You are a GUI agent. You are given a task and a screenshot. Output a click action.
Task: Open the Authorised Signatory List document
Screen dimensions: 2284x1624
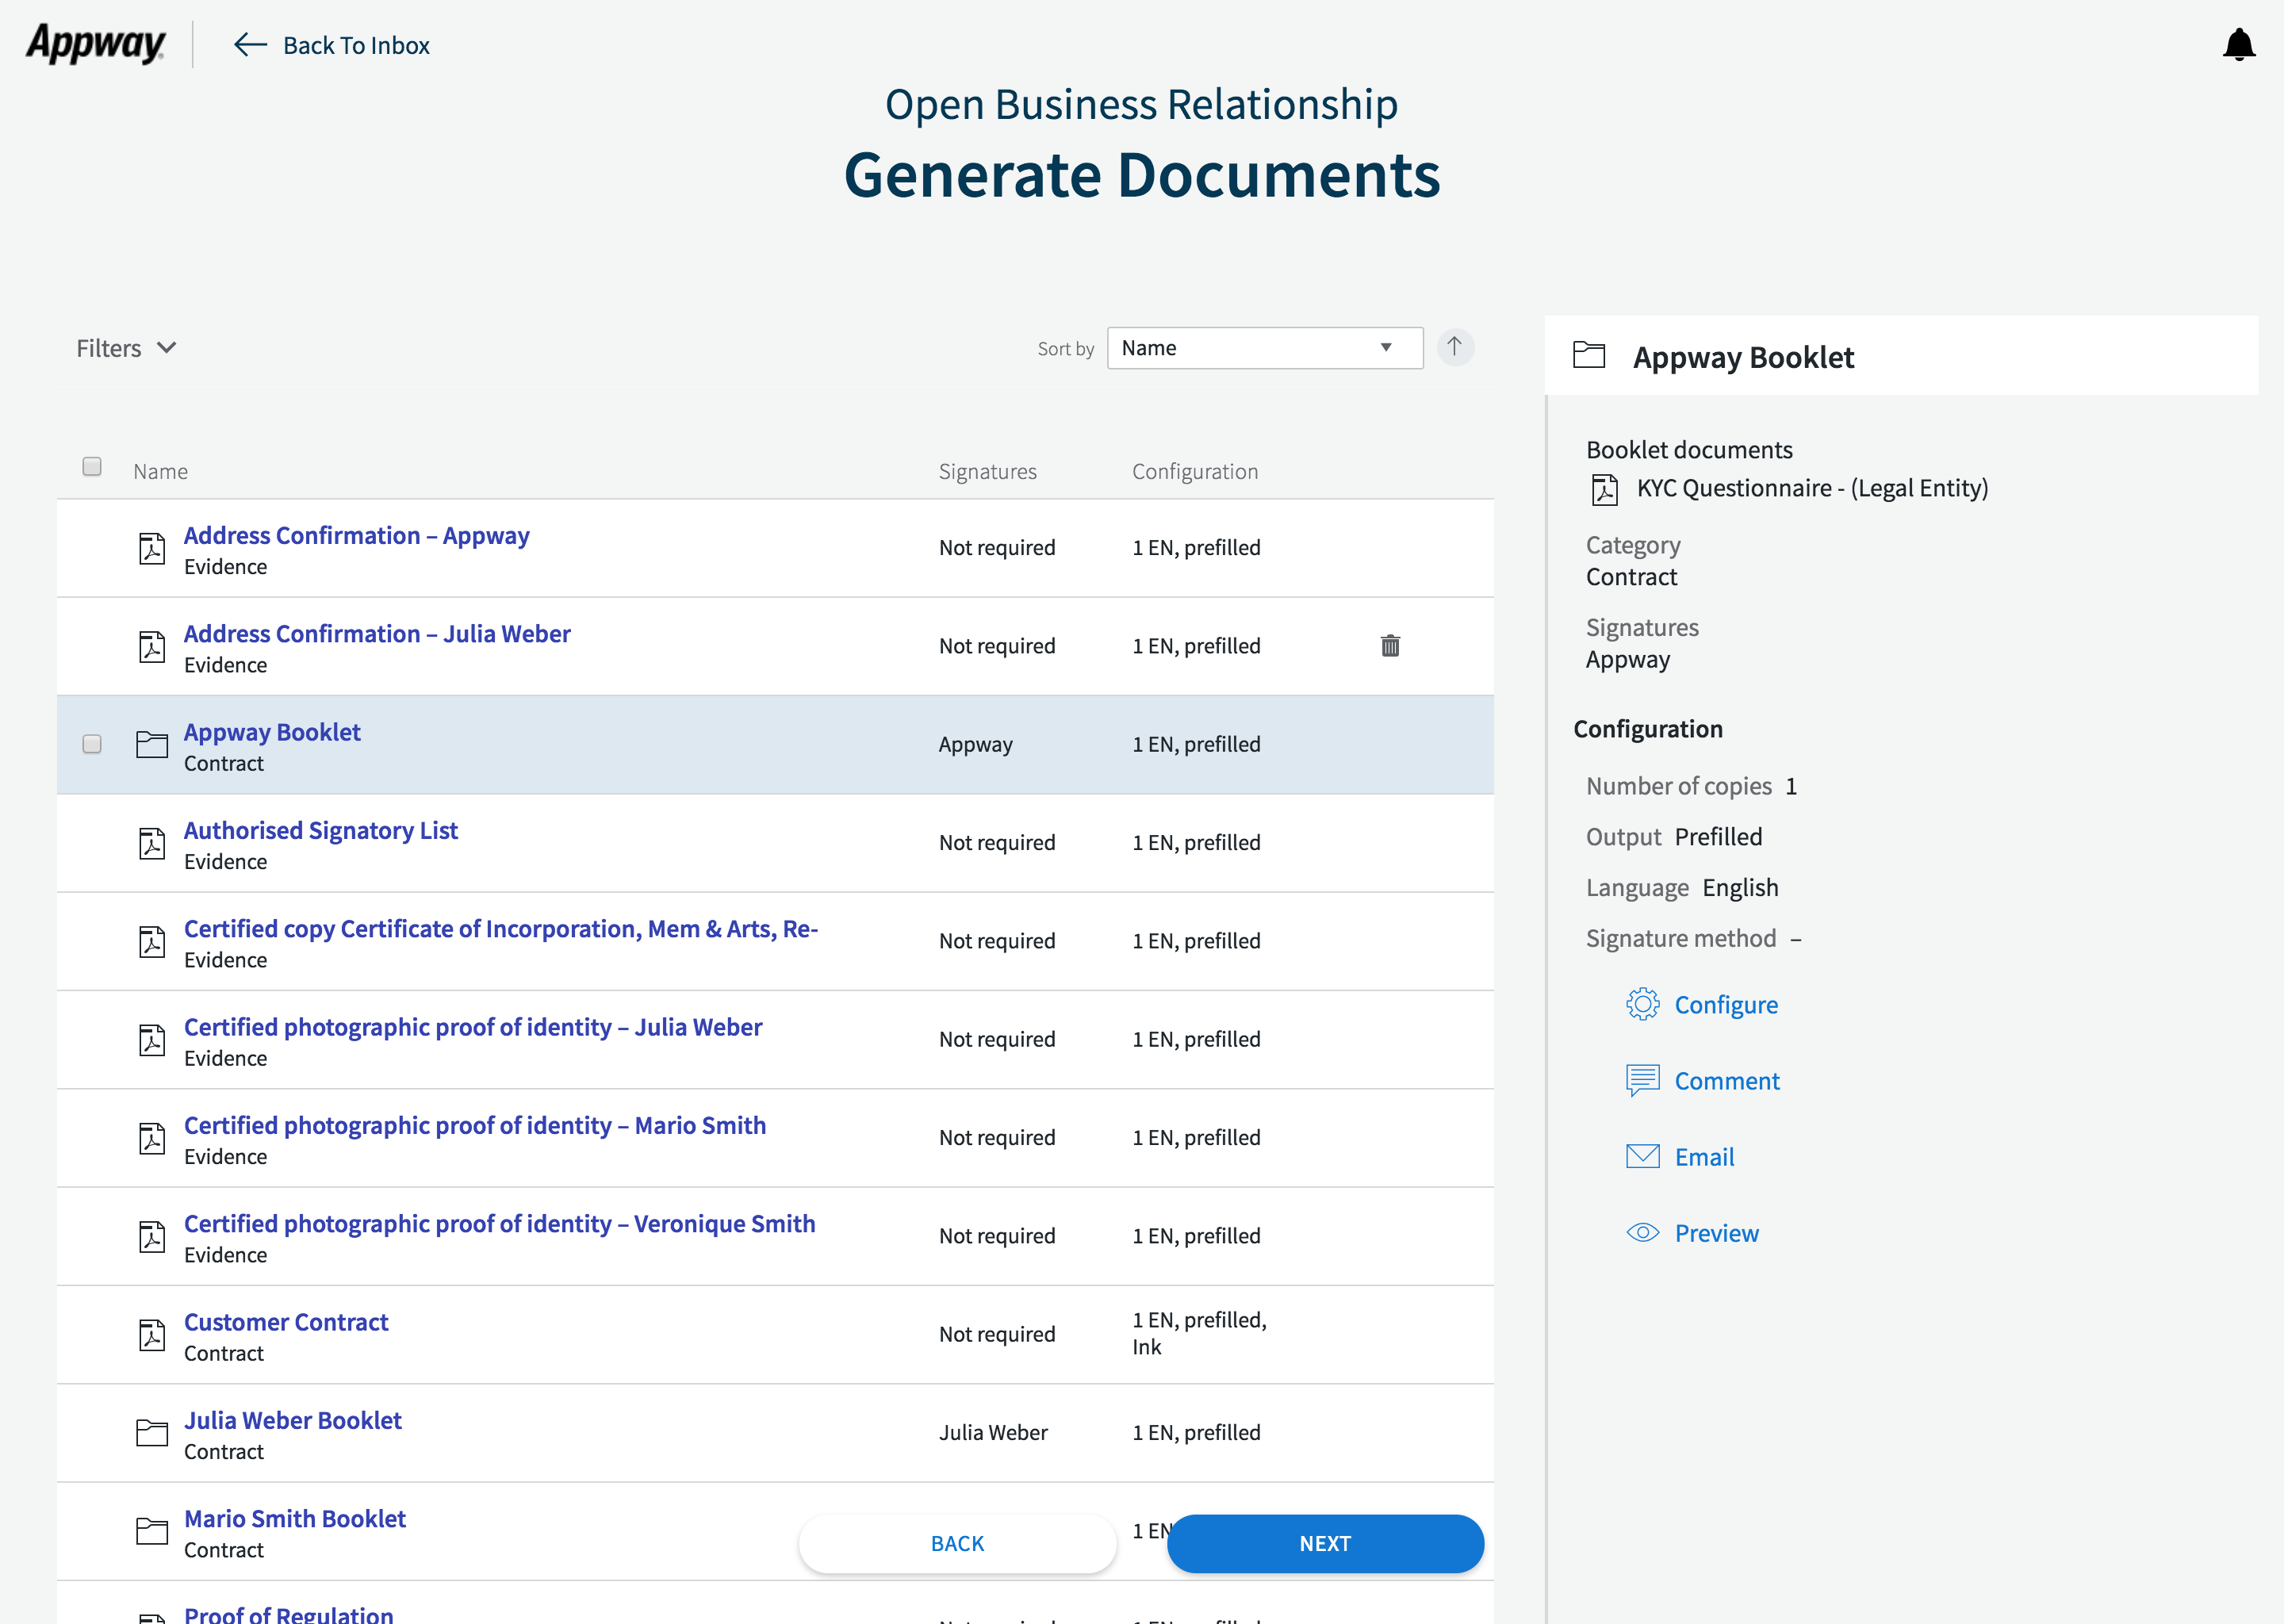click(321, 830)
